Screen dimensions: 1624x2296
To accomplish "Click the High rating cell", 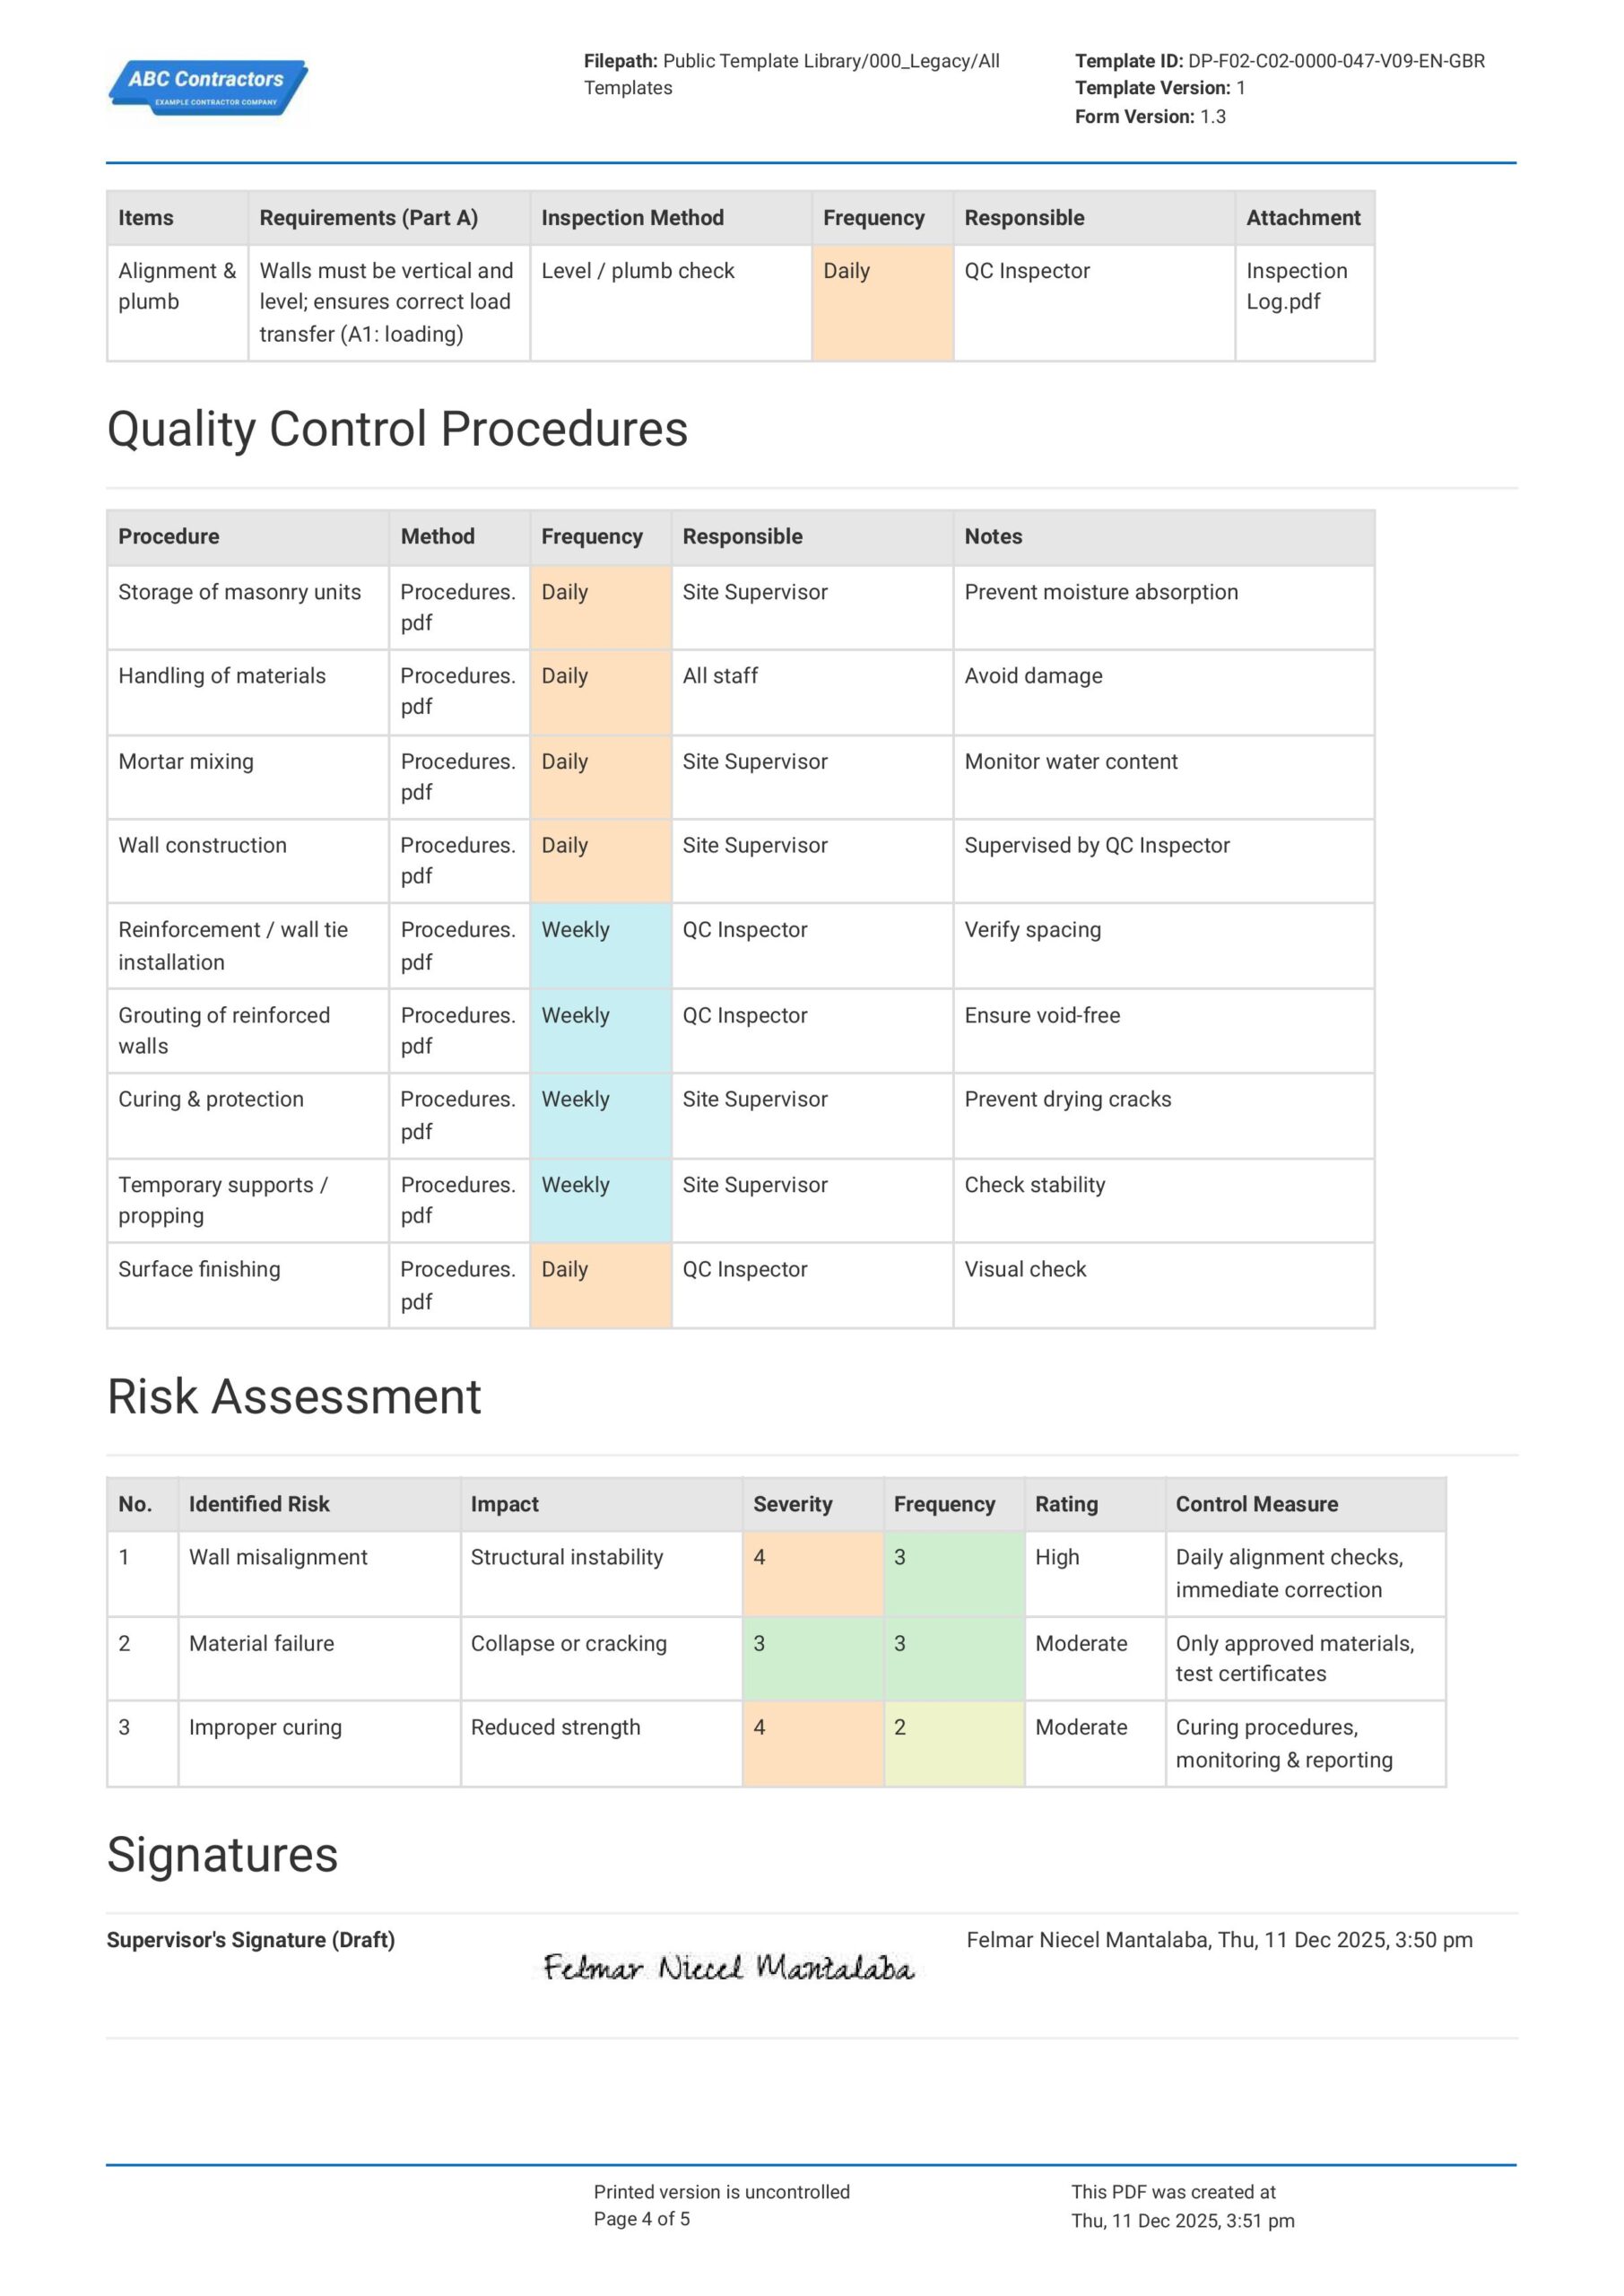I will click(1057, 1557).
